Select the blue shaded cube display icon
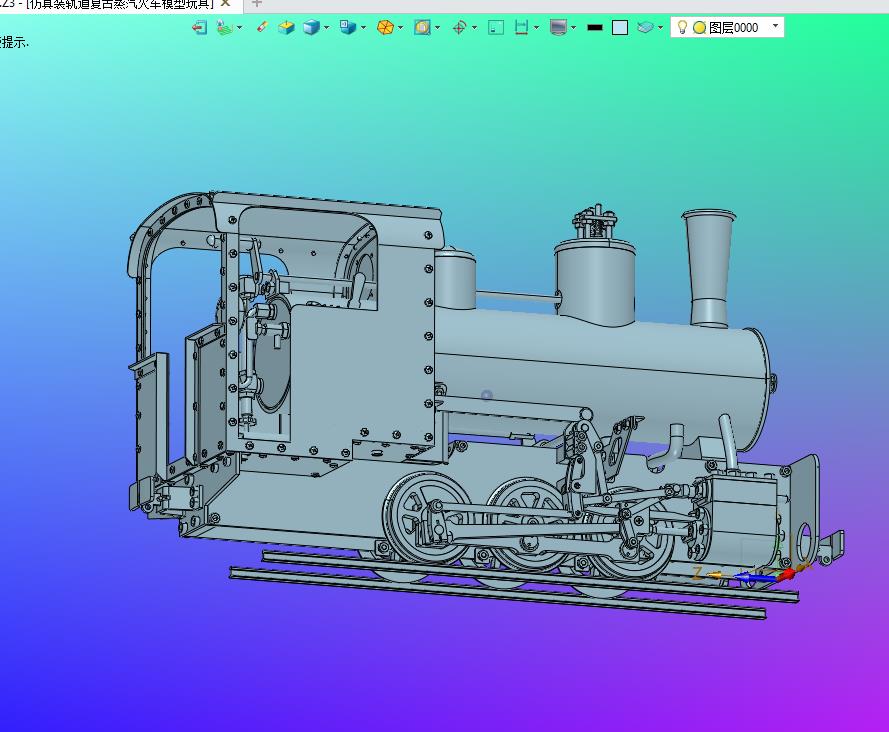The image size is (889, 732). [311, 28]
